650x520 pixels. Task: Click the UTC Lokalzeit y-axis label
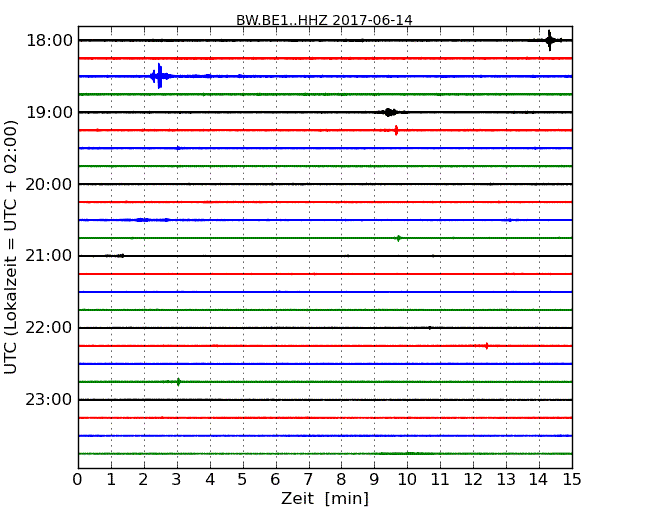[11, 247]
